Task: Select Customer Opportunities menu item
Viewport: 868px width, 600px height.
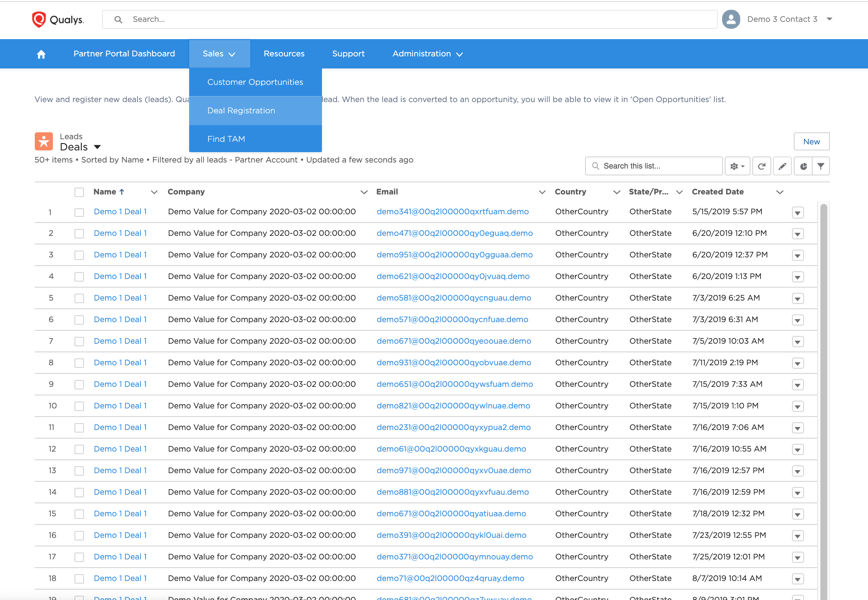Action: coord(255,82)
